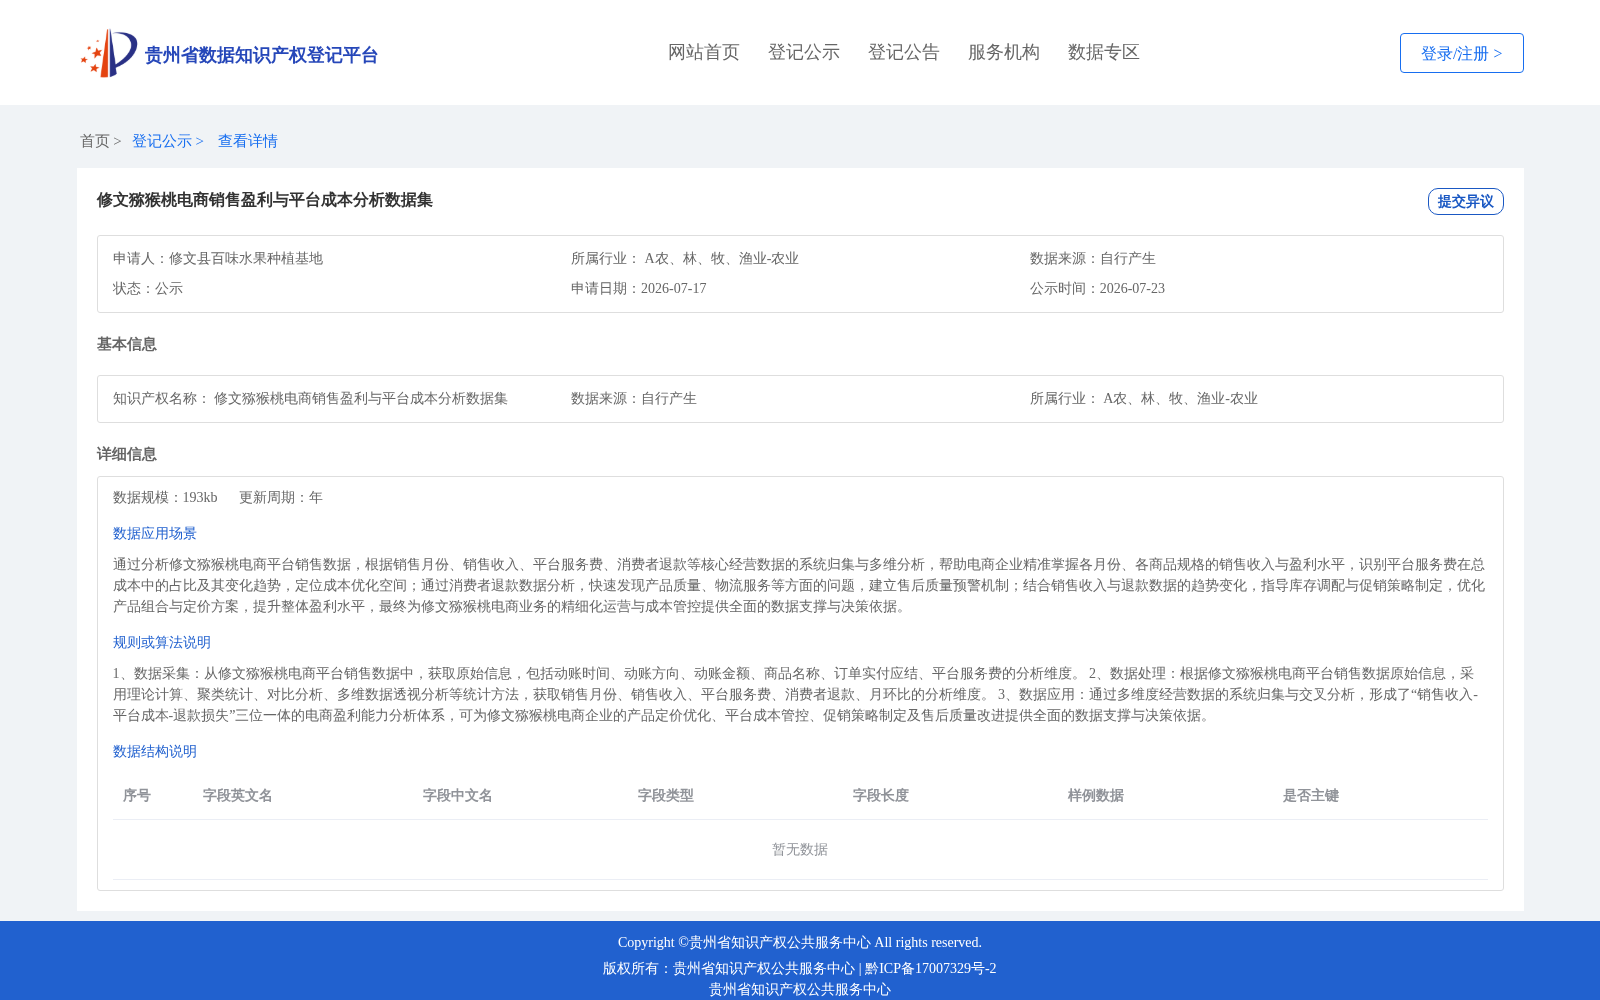Click the 公示时间：2026-07-23 text

click(1097, 288)
